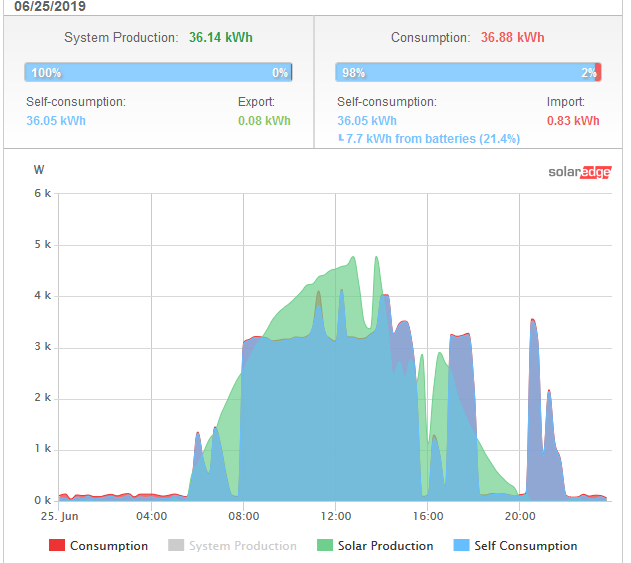The width and height of the screenshot is (631, 563).
Task: Click the 06/25/2019 date heading
Action: (x=50, y=7)
